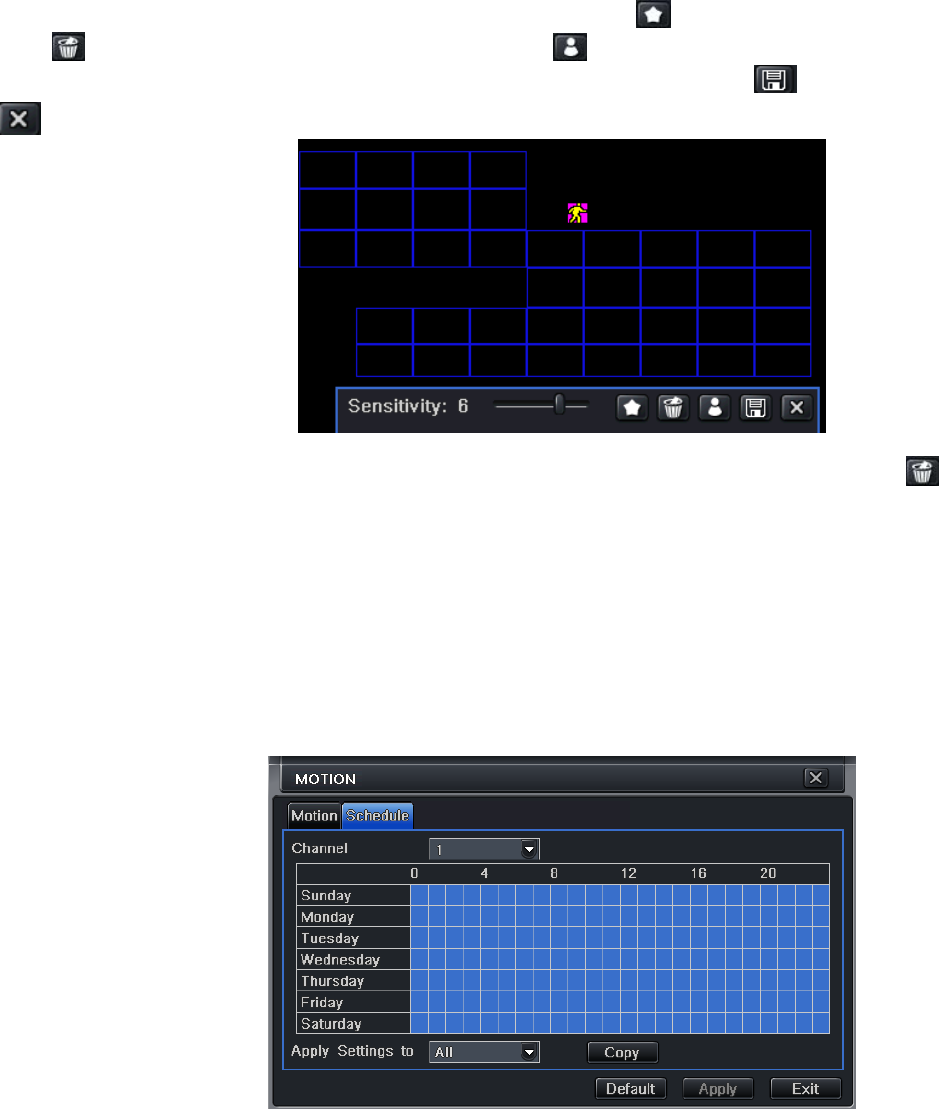Click the hour 20 column header
Viewport: 939px width, 1109px height.
(768, 873)
